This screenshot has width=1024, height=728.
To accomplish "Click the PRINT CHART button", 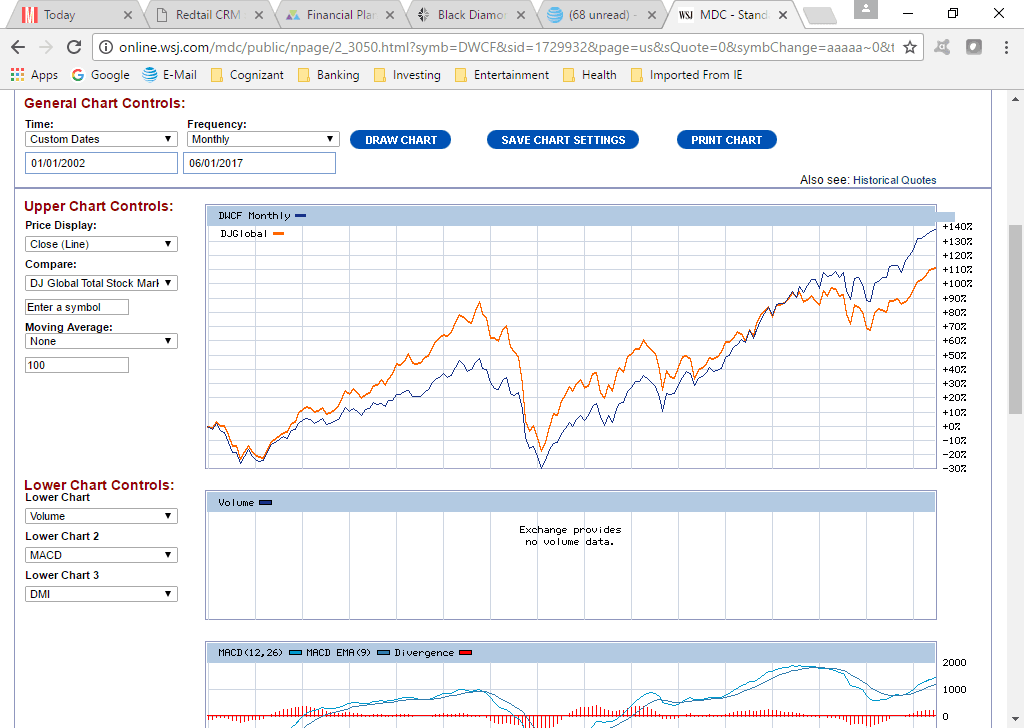I will pos(726,140).
